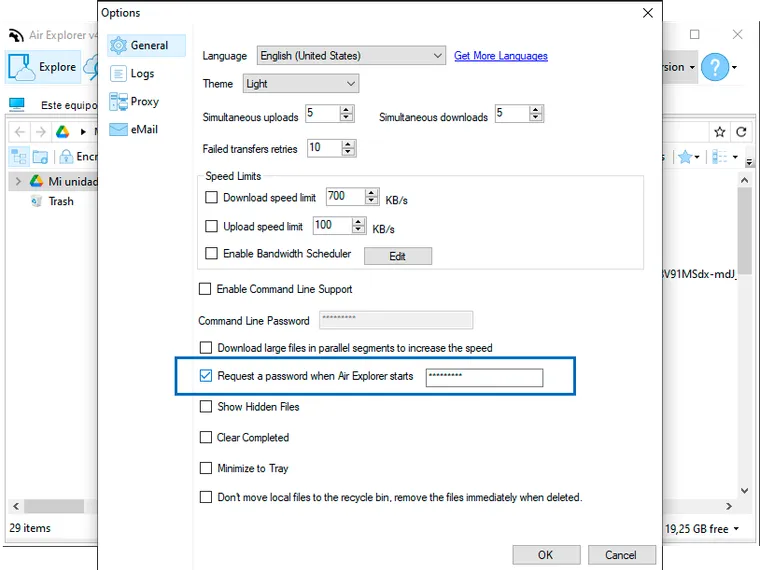
Task: Click the eMail envelope icon
Action: [x=118, y=129]
